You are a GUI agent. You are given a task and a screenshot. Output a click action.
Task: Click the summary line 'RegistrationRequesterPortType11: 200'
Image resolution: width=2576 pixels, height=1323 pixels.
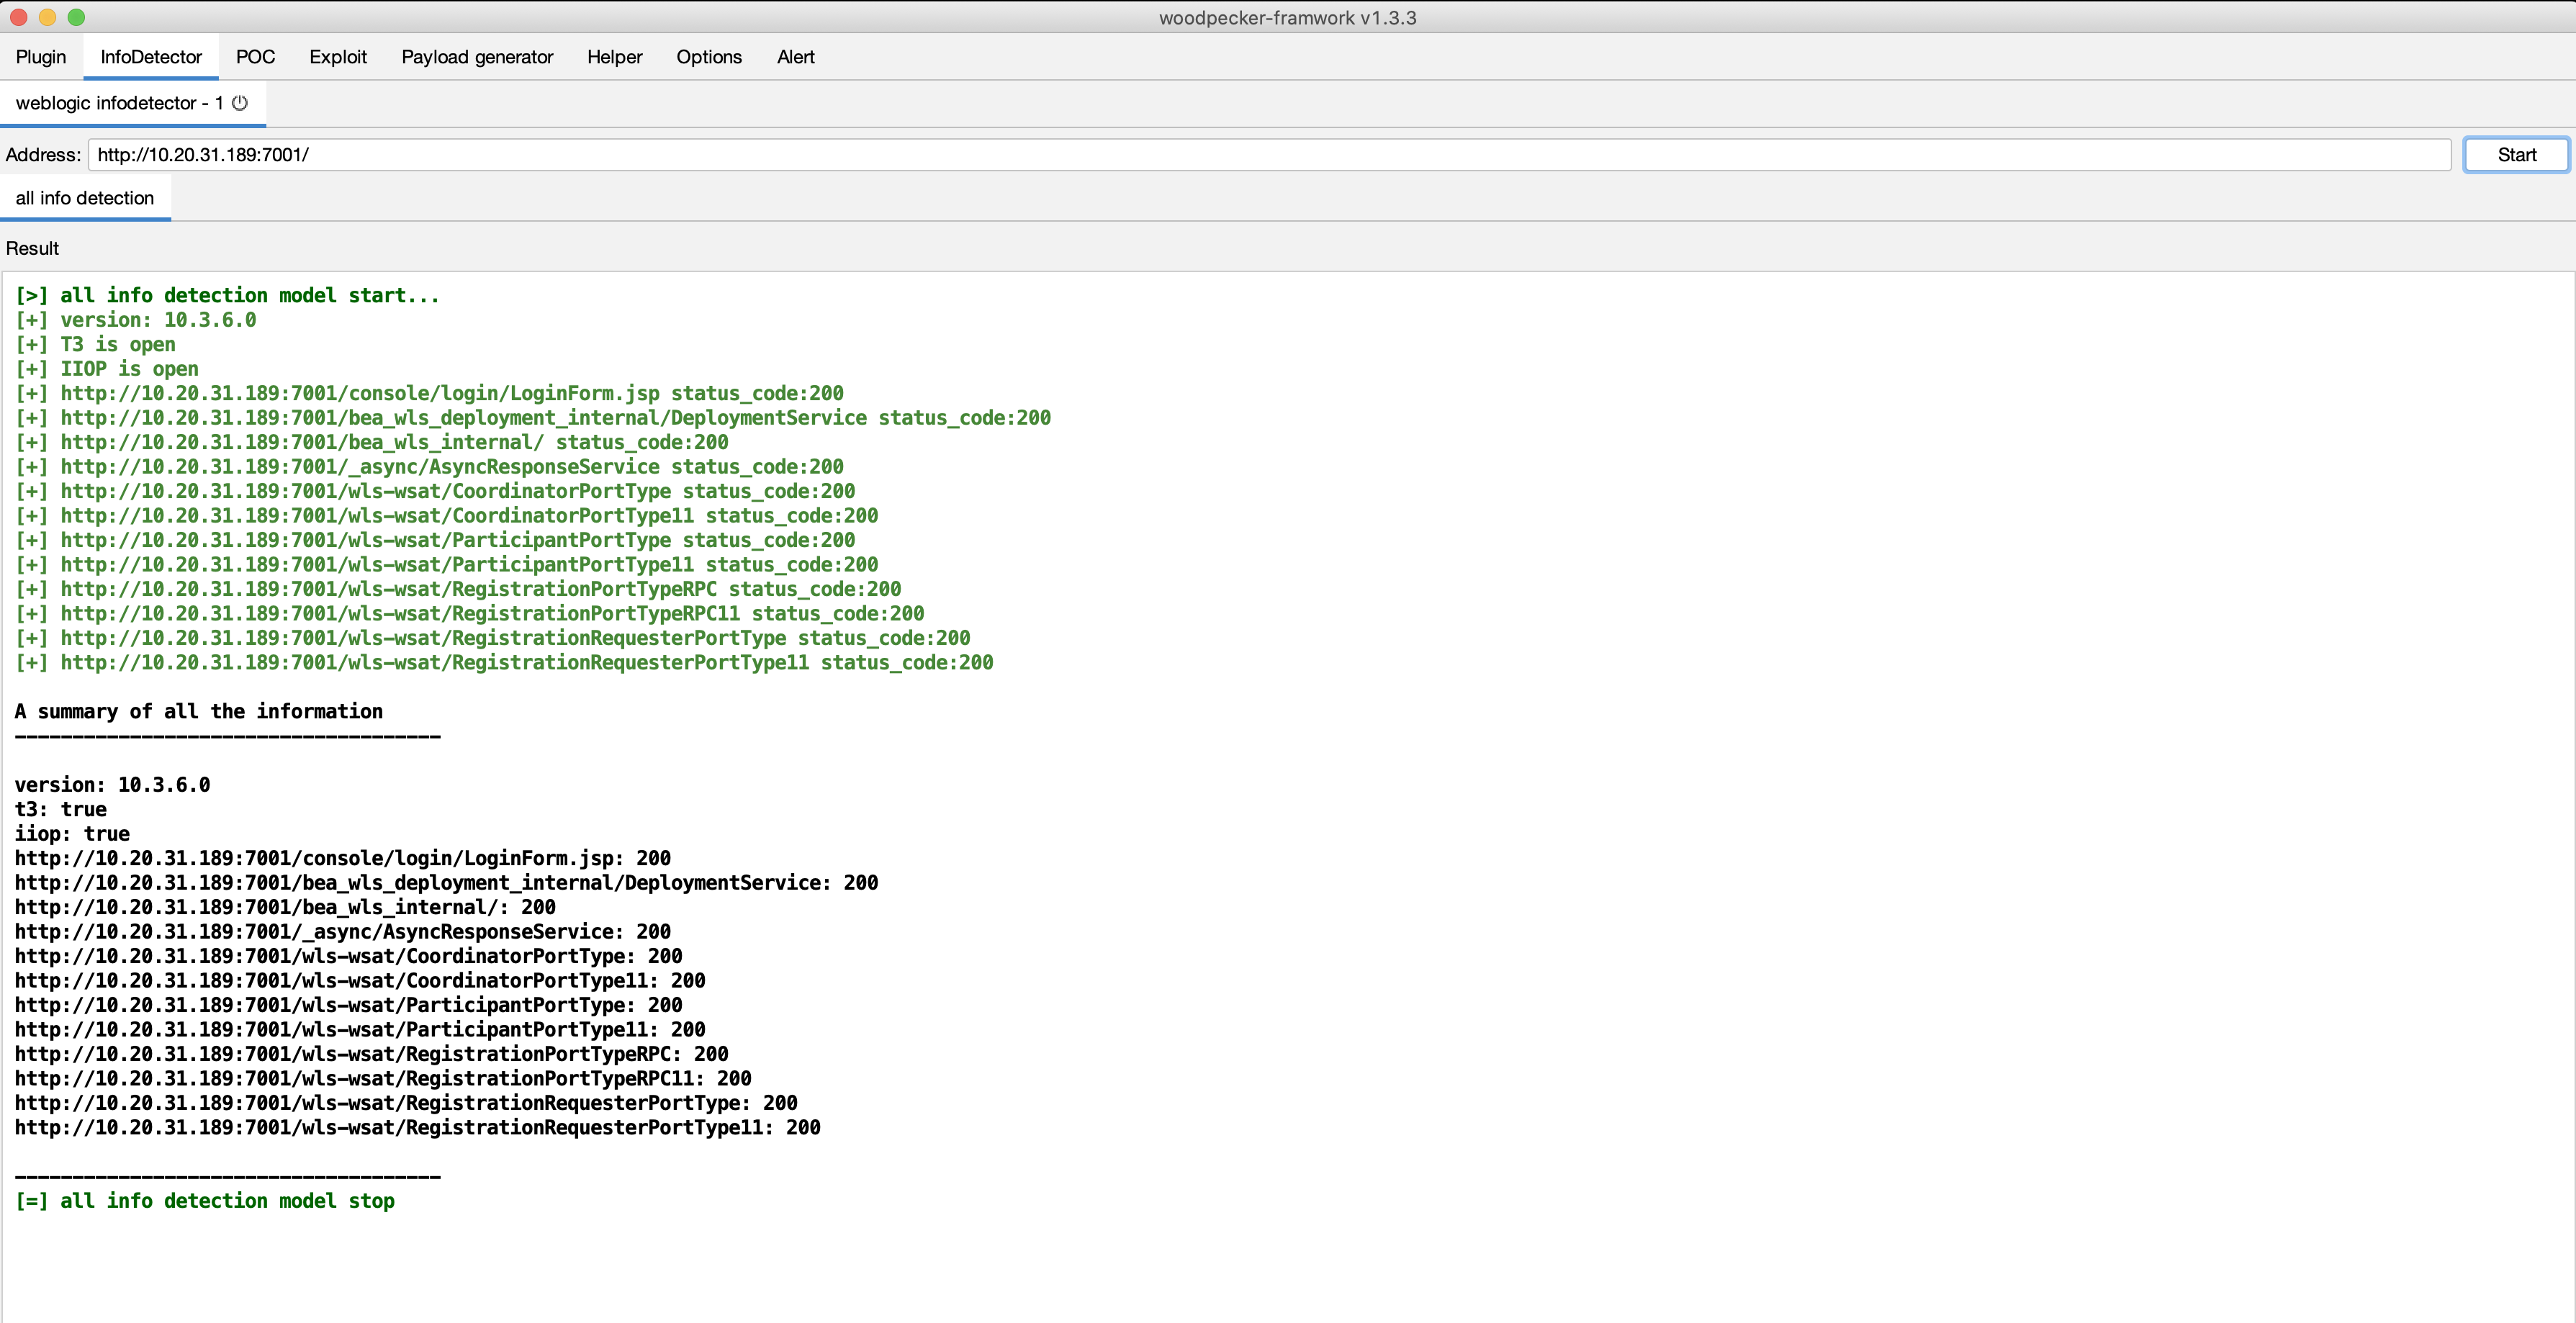pos(417,1128)
